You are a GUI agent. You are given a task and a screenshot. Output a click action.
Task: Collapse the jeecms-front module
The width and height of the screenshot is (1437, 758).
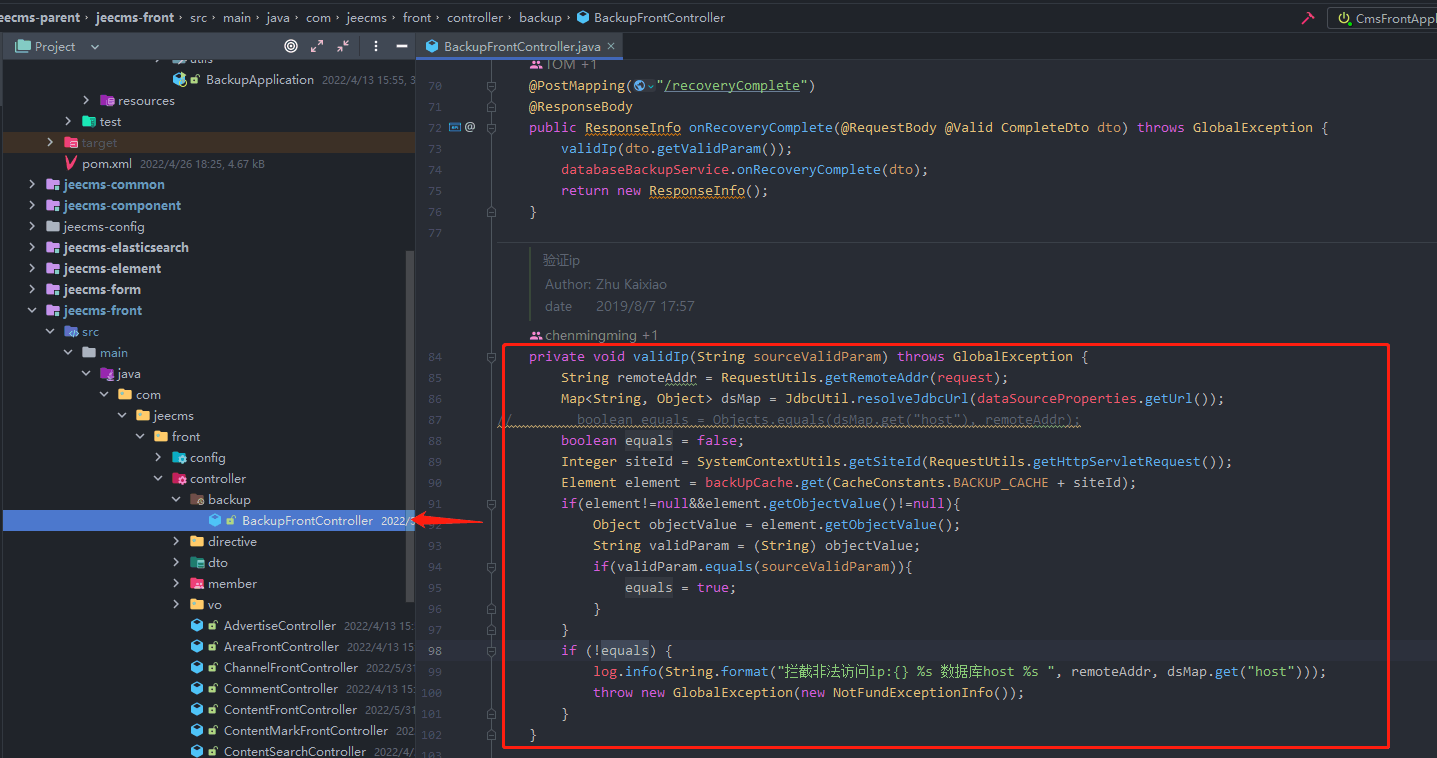[32, 311]
